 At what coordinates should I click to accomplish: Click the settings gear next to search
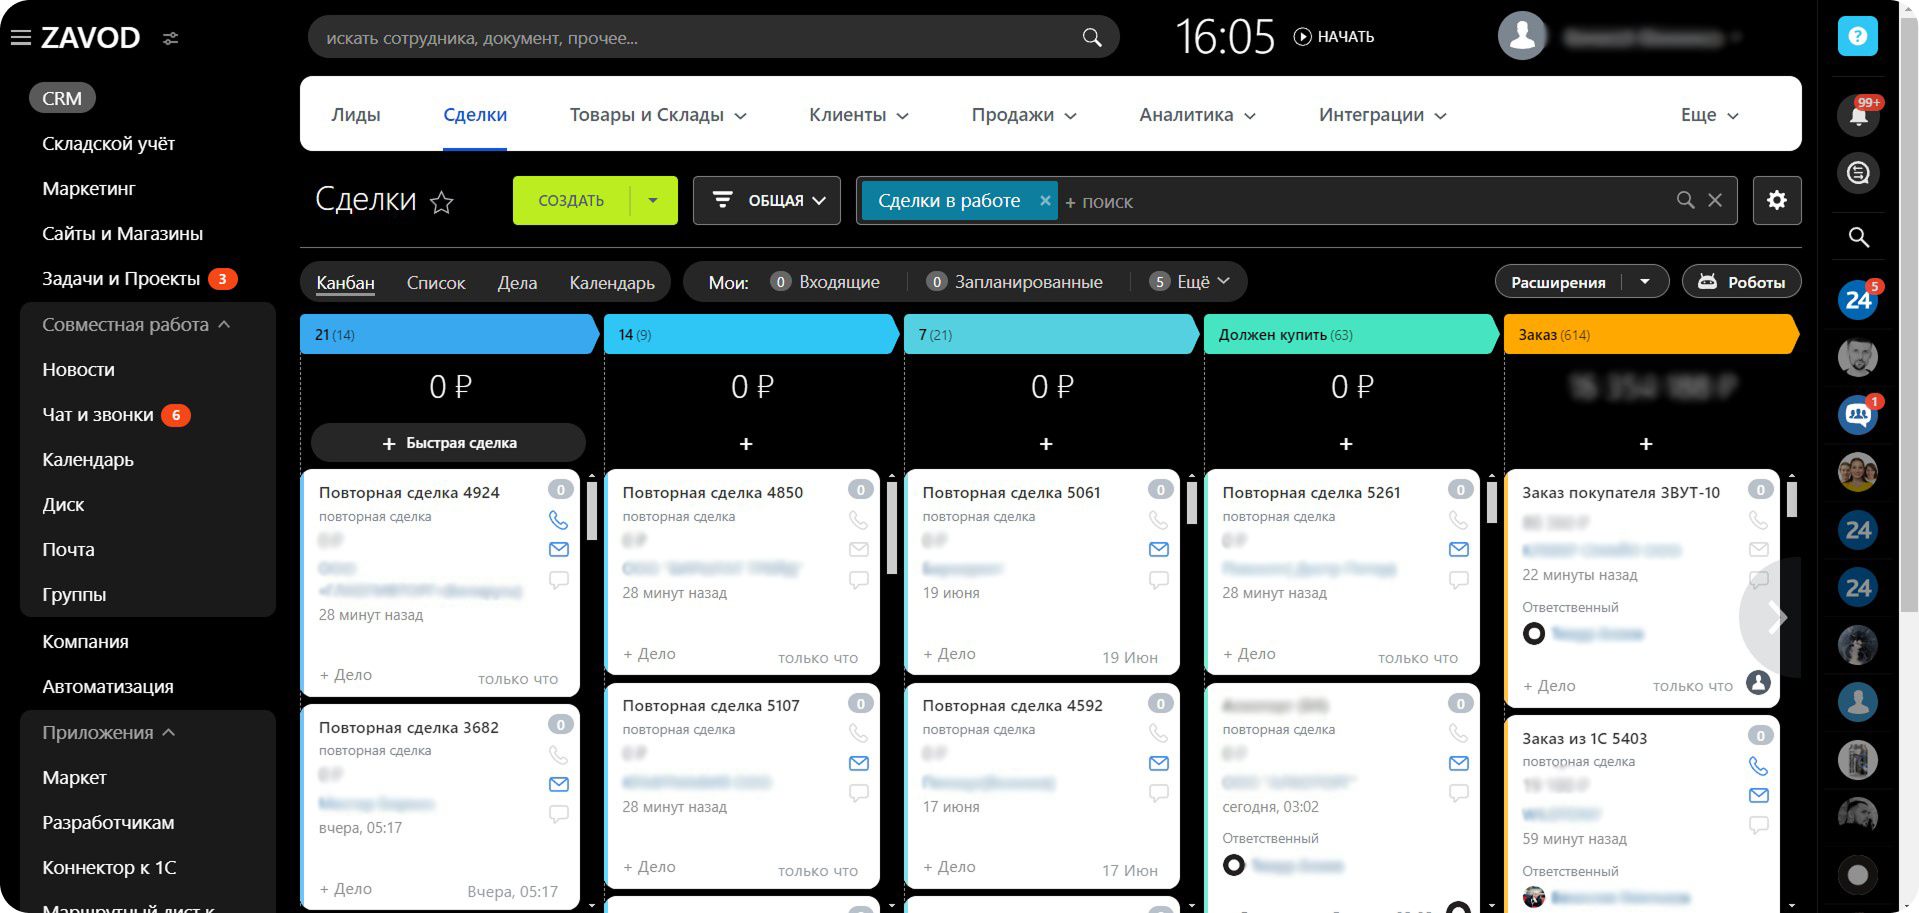click(1776, 200)
